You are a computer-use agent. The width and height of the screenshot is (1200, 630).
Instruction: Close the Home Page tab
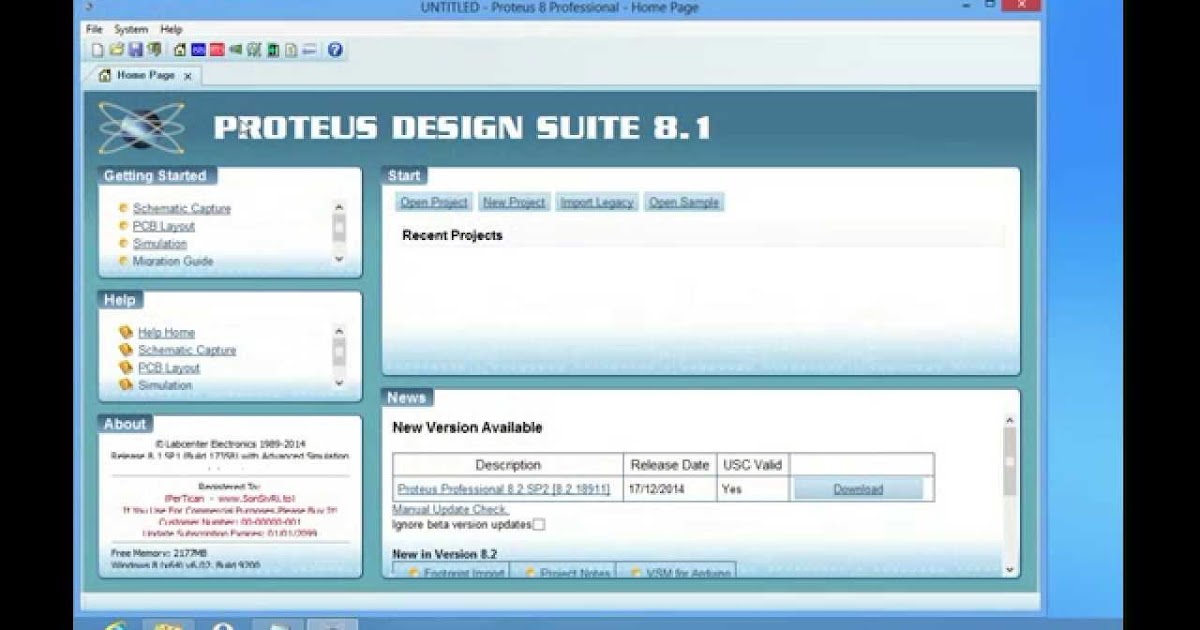pos(188,75)
